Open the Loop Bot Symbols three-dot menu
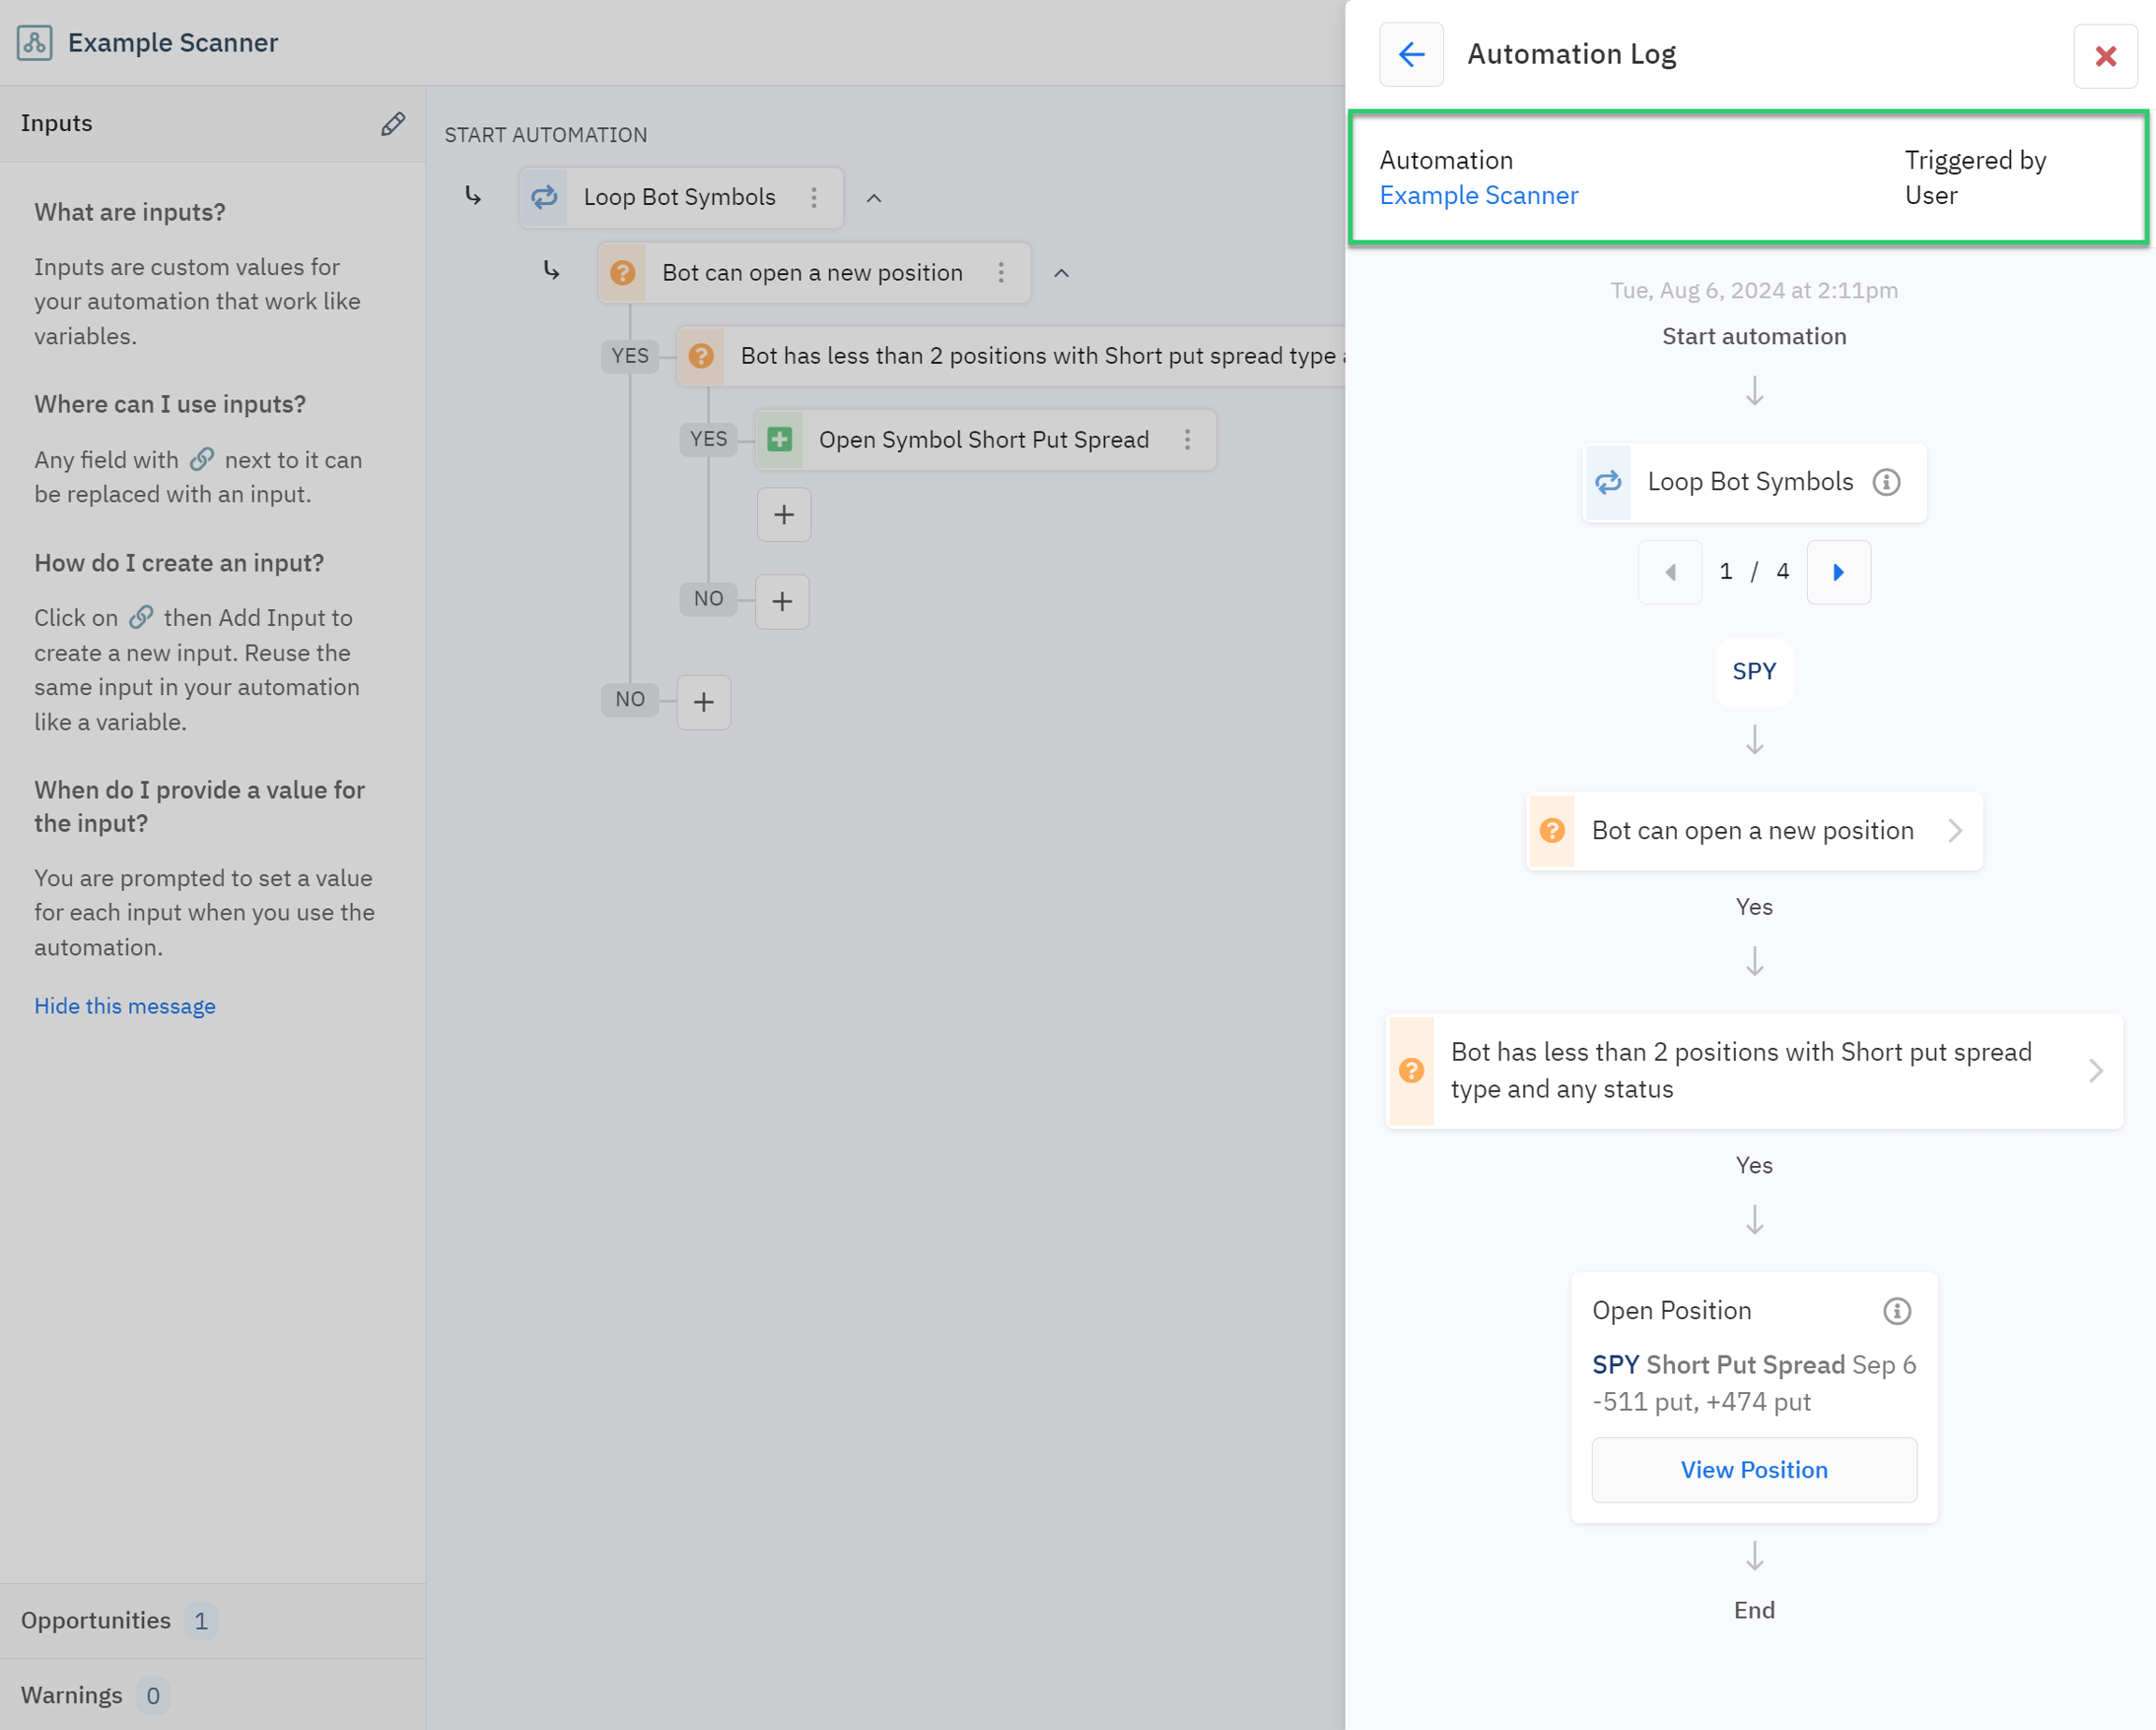This screenshot has height=1730, width=2156. click(x=814, y=197)
